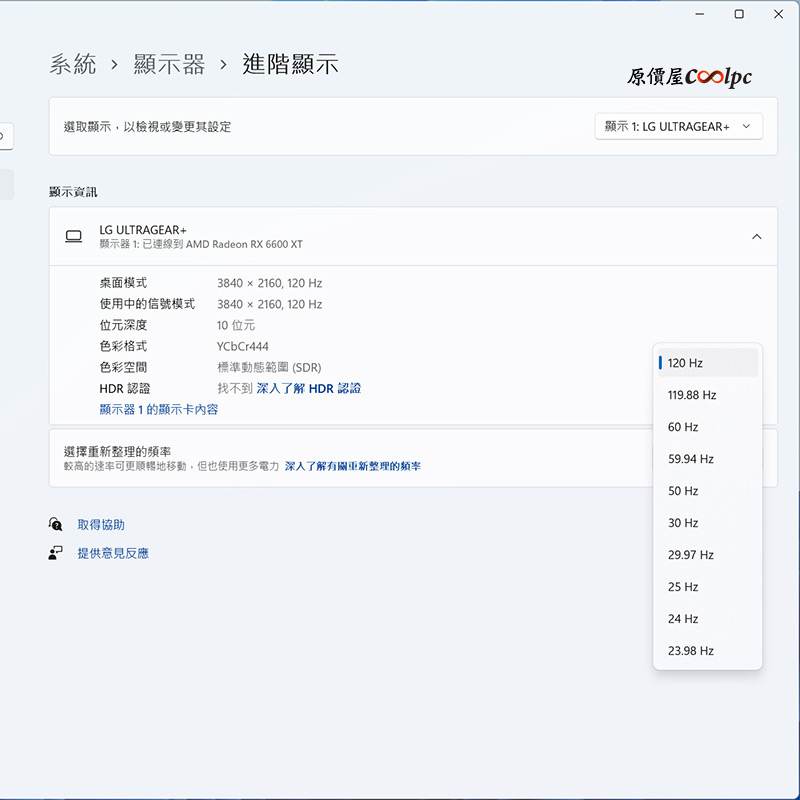The width and height of the screenshot is (800, 800).
Task: Click the 色彩格式 value YCbCr444
Action: [242, 346]
